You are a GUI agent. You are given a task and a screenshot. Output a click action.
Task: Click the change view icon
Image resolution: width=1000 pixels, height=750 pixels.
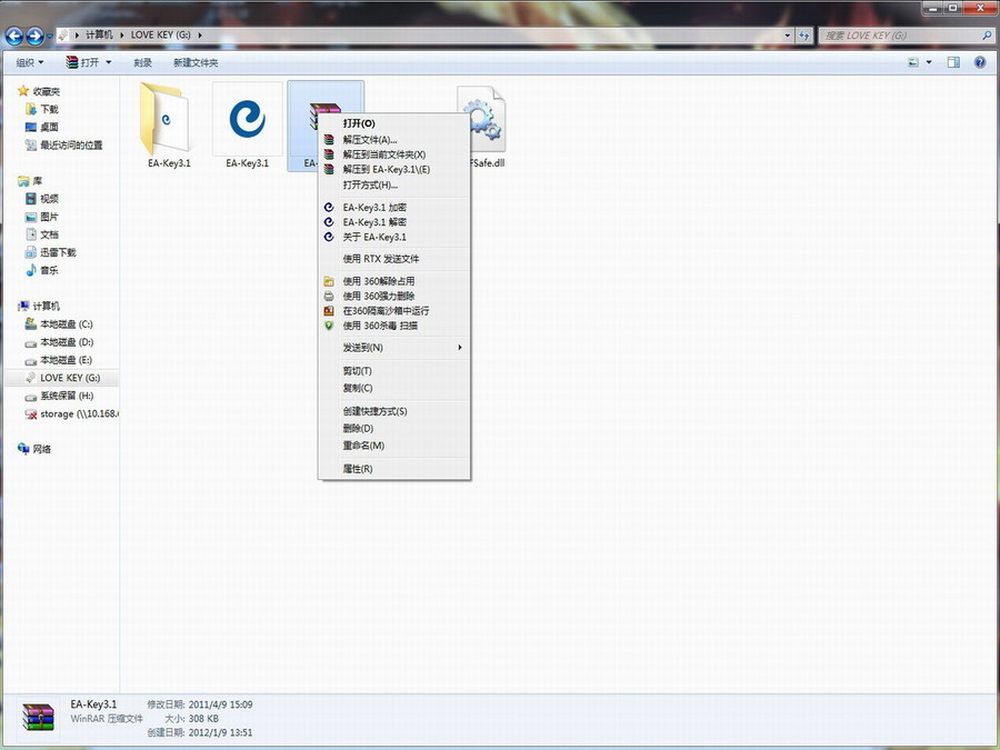coord(913,62)
